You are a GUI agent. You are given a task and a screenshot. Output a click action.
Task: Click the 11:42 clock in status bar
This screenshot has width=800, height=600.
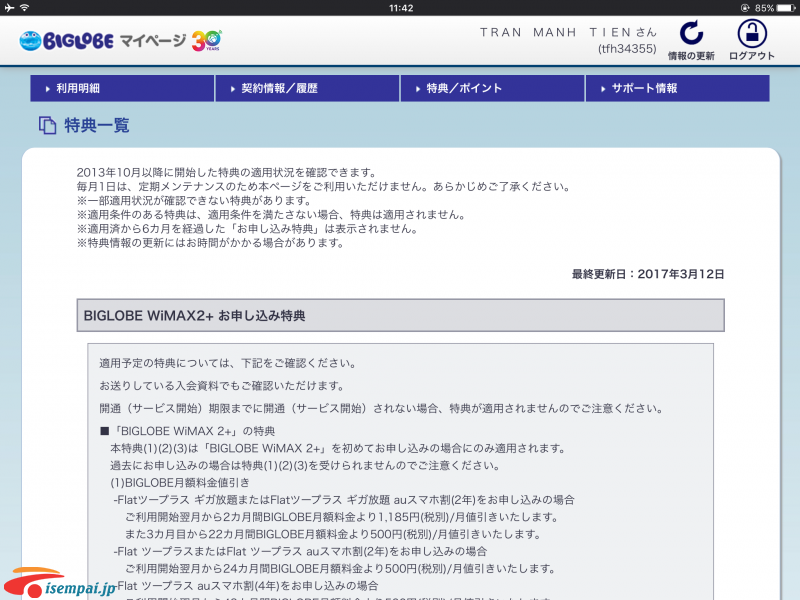pos(401,8)
